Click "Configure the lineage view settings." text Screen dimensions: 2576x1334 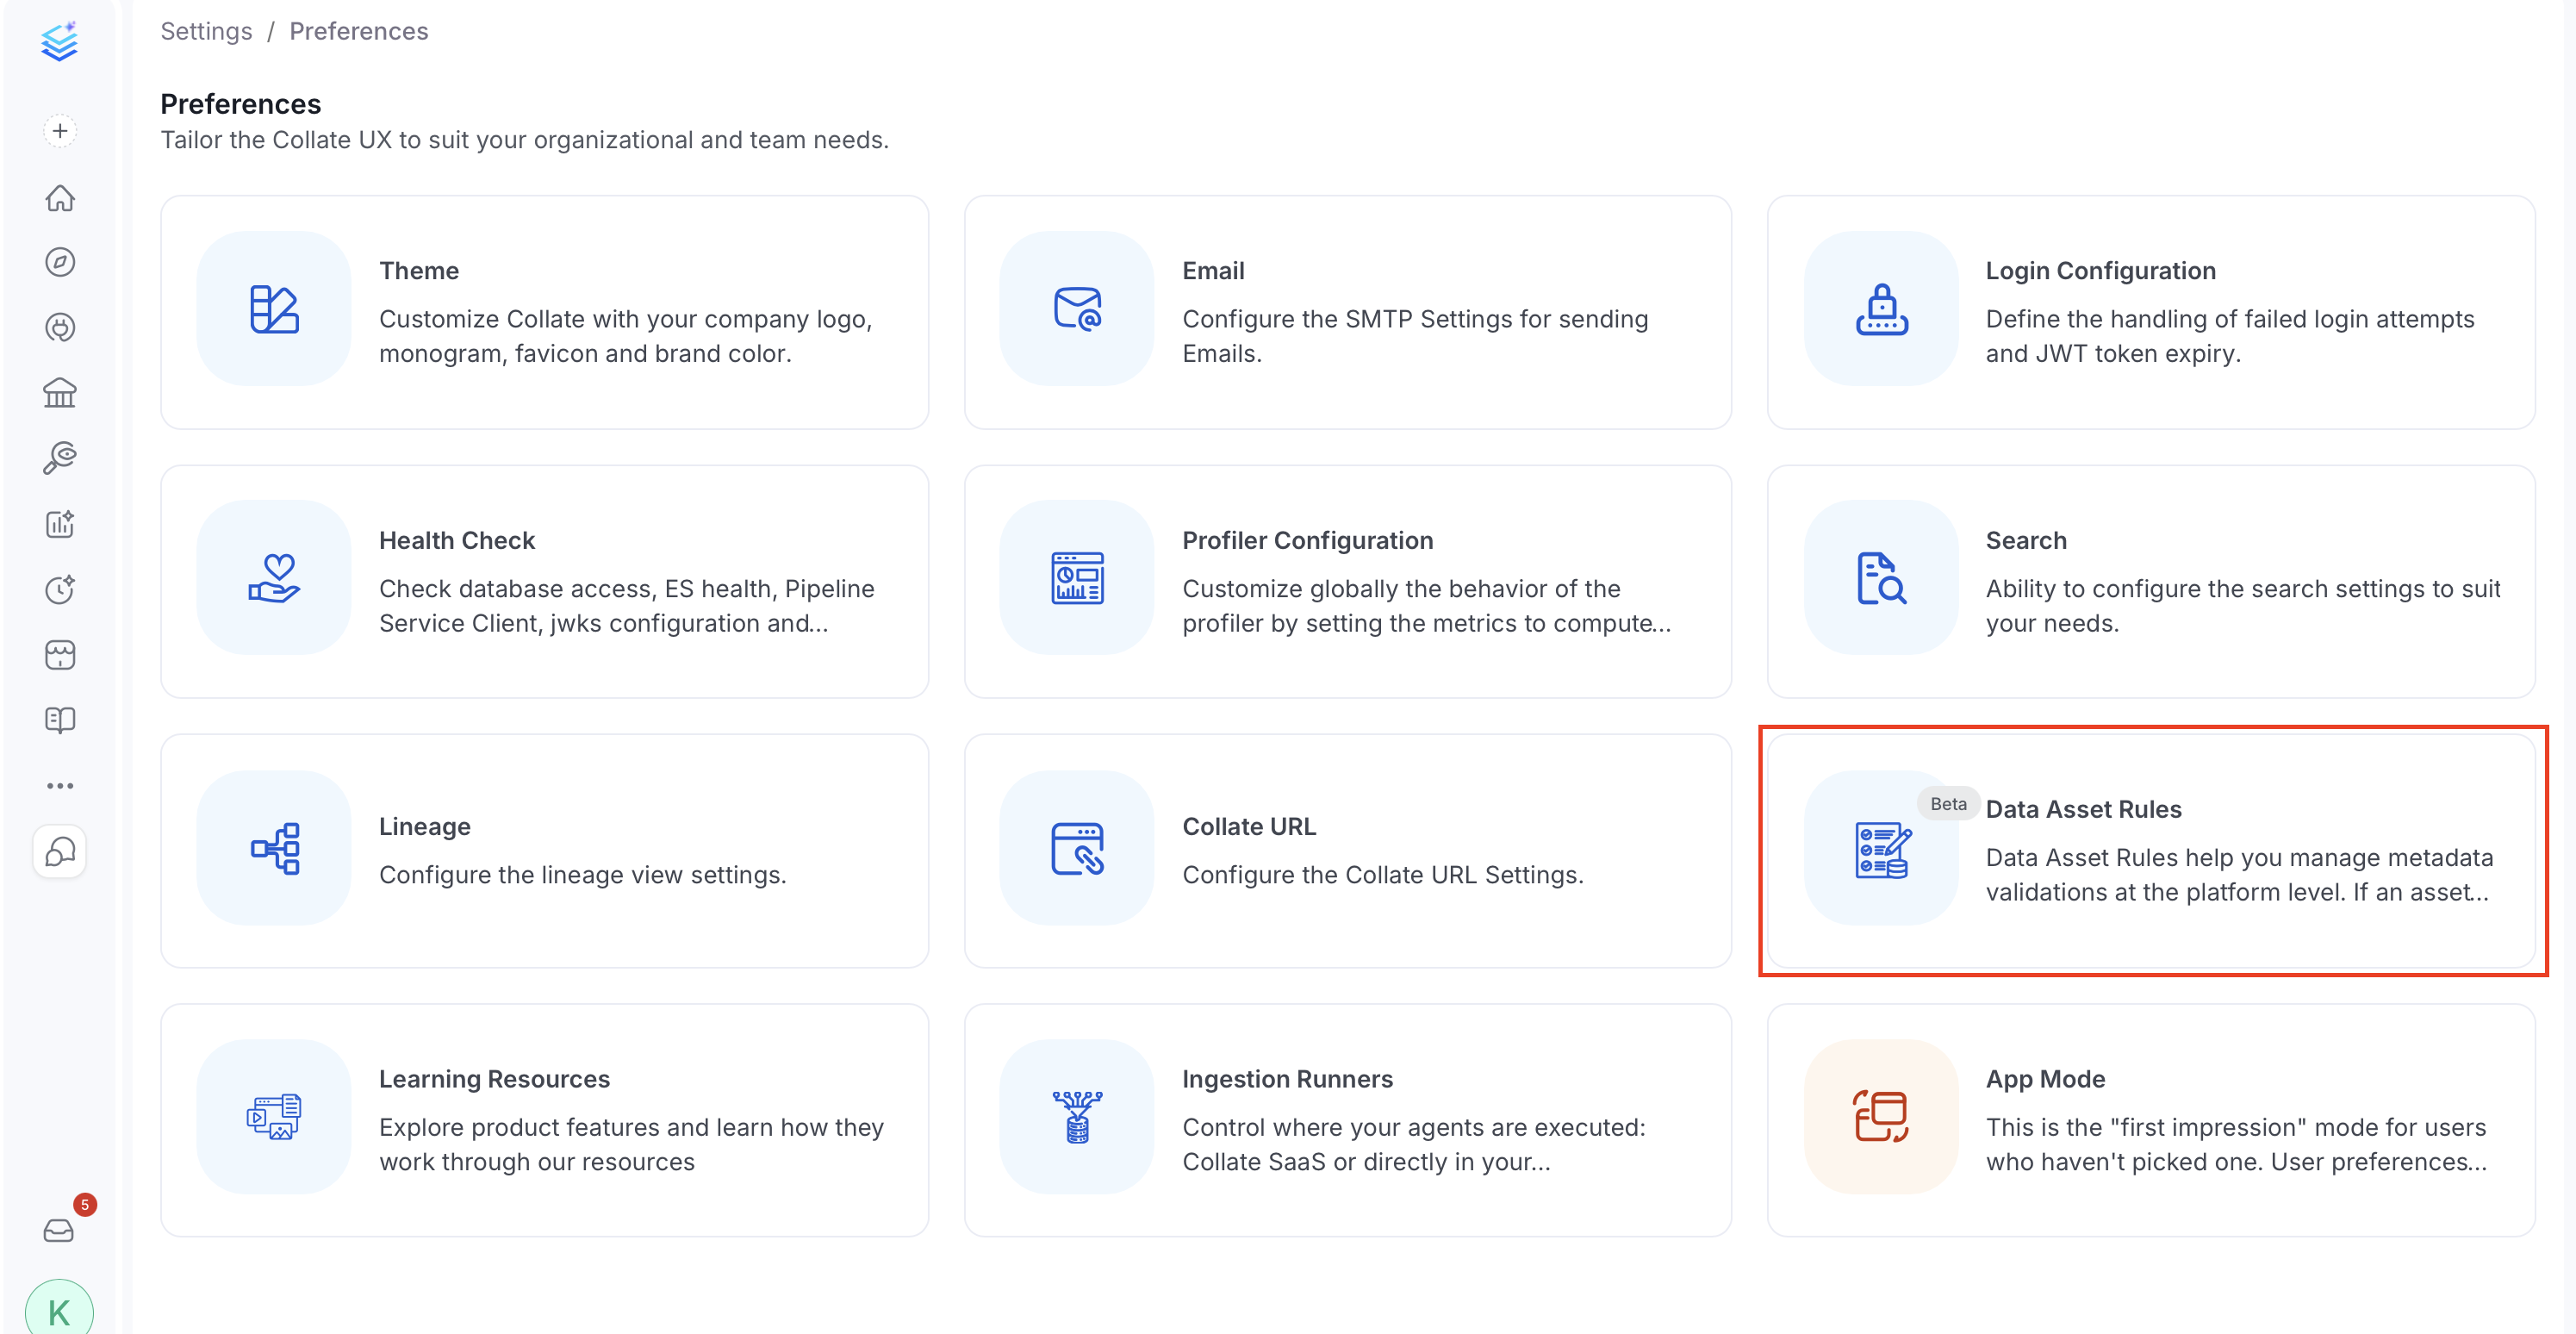tap(582, 875)
